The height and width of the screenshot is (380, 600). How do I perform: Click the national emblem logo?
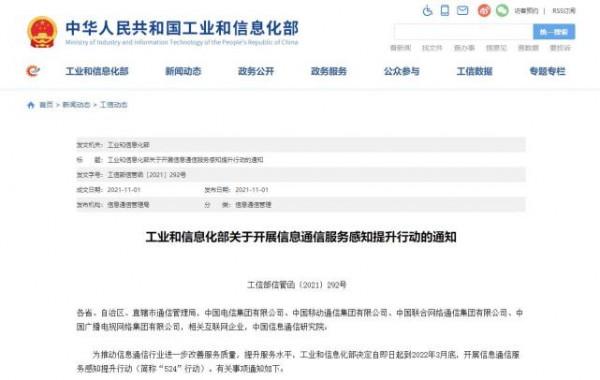[x=42, y=32]
